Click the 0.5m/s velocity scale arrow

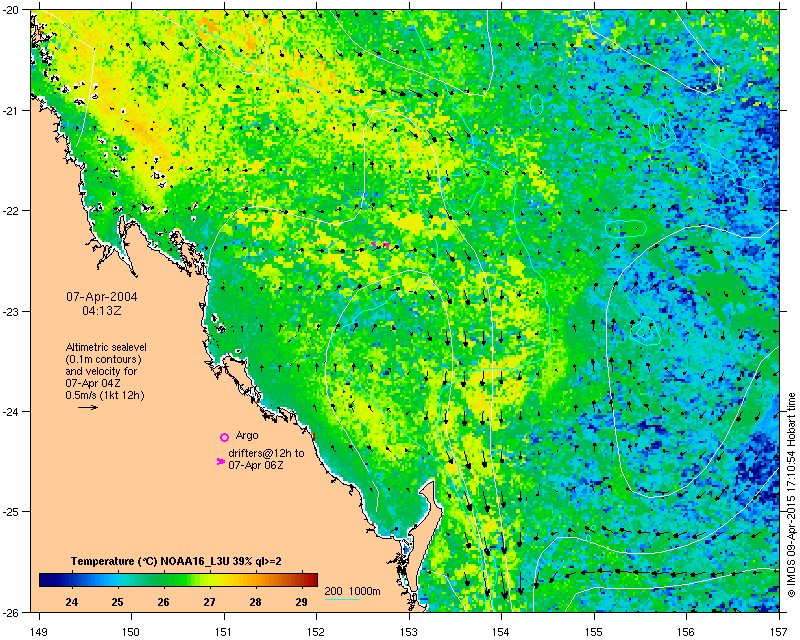(88, 407)
